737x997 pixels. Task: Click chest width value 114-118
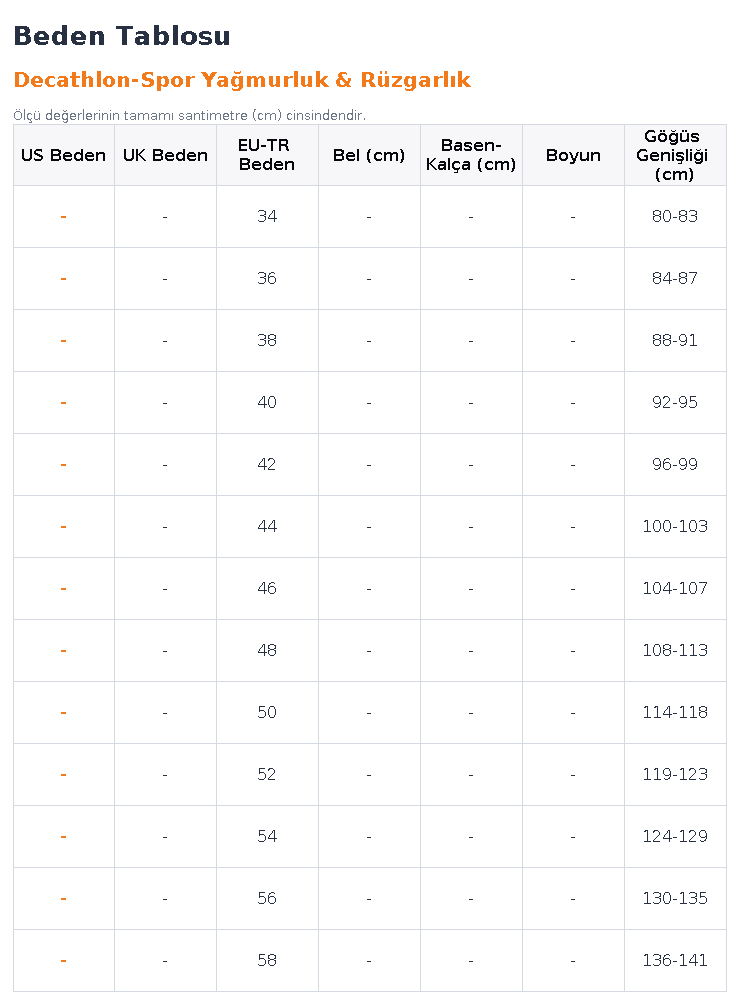coord(675,712)
